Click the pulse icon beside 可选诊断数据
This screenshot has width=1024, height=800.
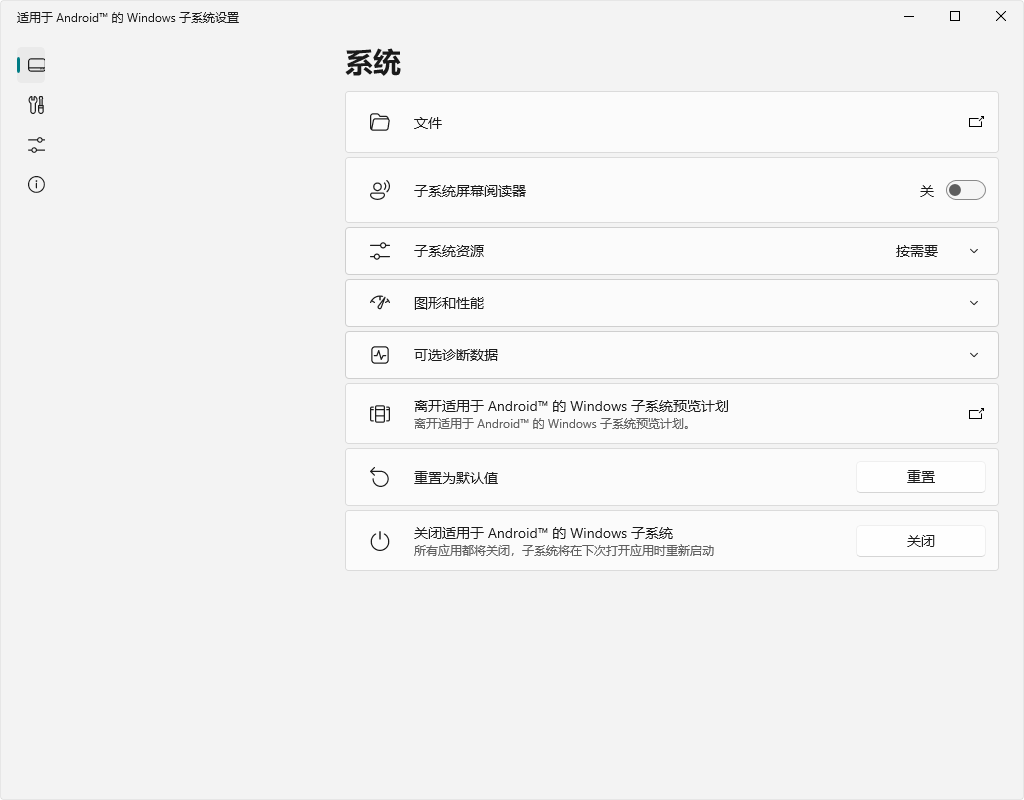(379, 355)
